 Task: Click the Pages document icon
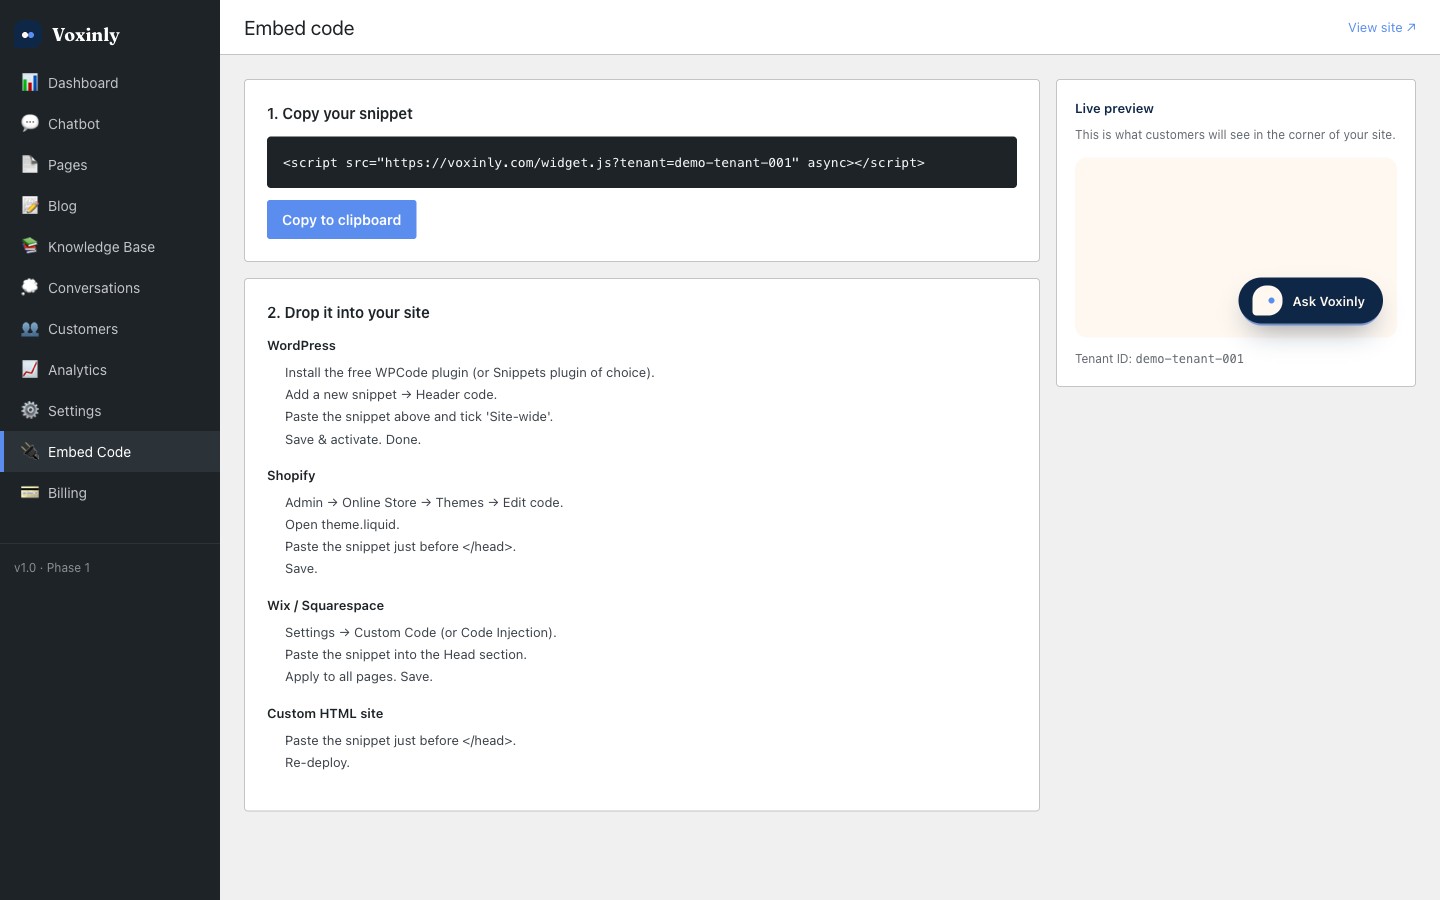(x=30, y=164)
